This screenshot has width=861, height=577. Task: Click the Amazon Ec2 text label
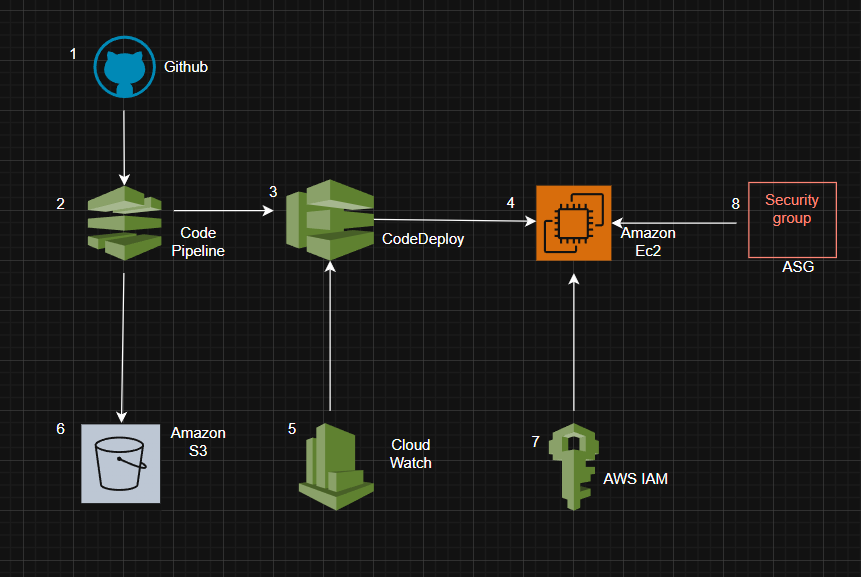(x=648, y=242)
